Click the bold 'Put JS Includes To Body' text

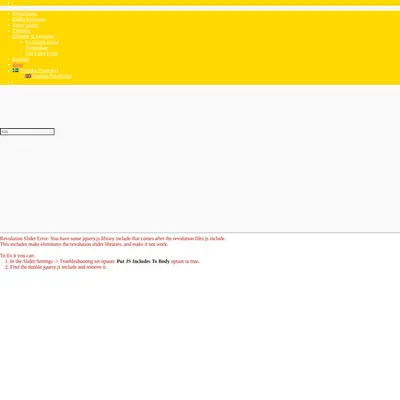143,261
